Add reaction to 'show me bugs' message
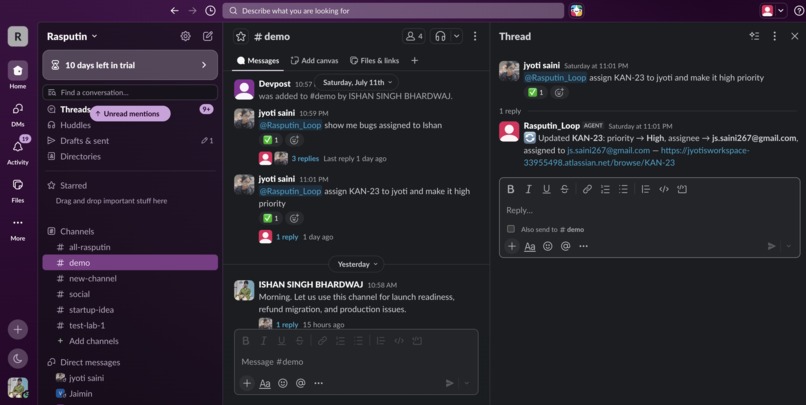Image resolution: width=806 pixels, height=405 pixels. (x=294, y=140)
